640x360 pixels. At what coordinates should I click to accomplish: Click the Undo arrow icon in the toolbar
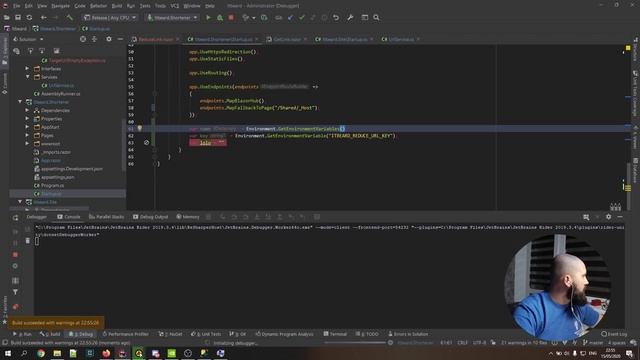tap(336, 18)
